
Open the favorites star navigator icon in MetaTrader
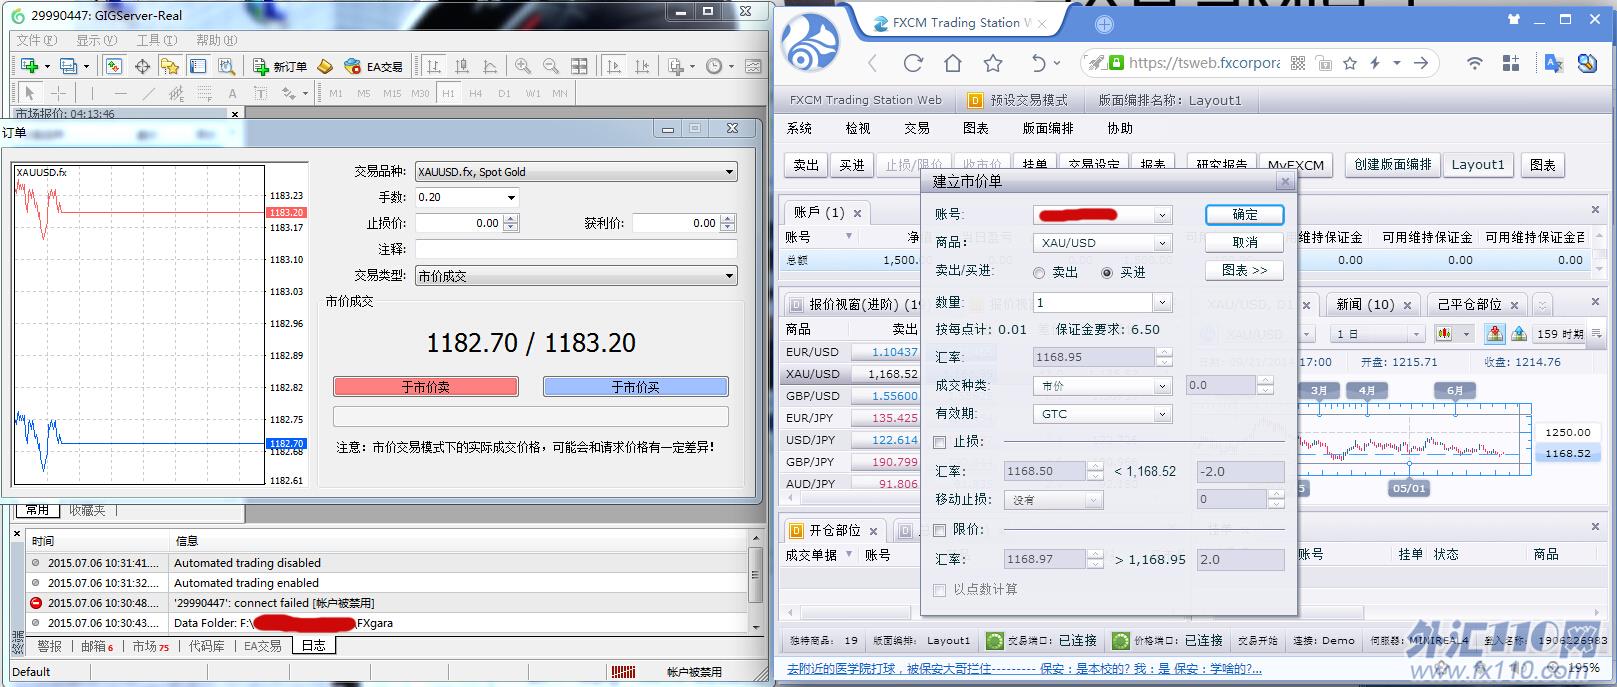point(170,66)
